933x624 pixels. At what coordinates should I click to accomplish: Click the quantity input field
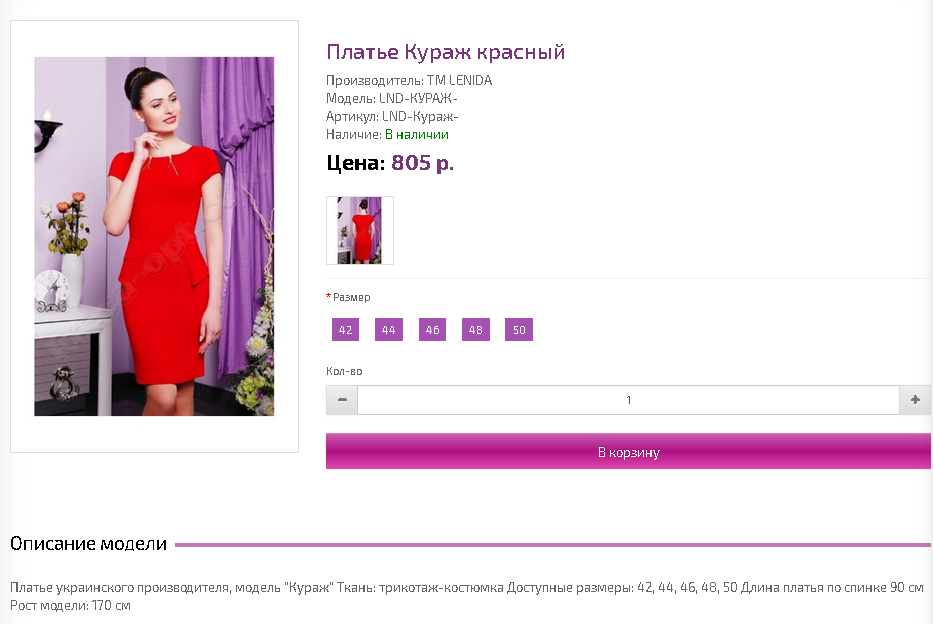coord(628,400)
